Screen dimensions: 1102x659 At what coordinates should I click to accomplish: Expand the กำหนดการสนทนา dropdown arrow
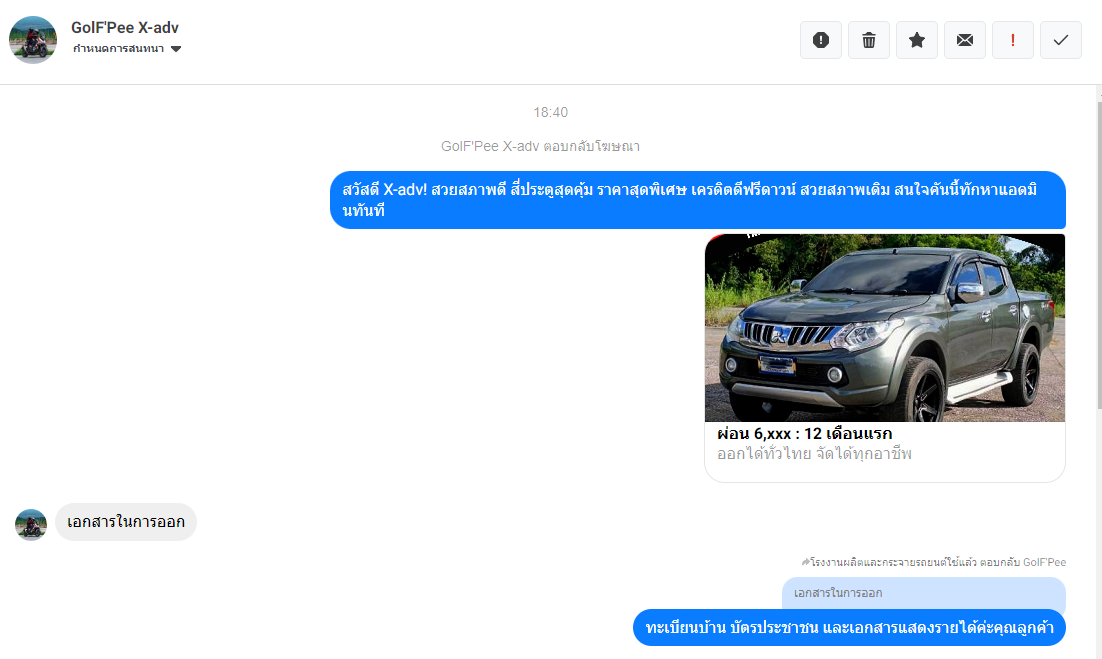pos(176,49)
